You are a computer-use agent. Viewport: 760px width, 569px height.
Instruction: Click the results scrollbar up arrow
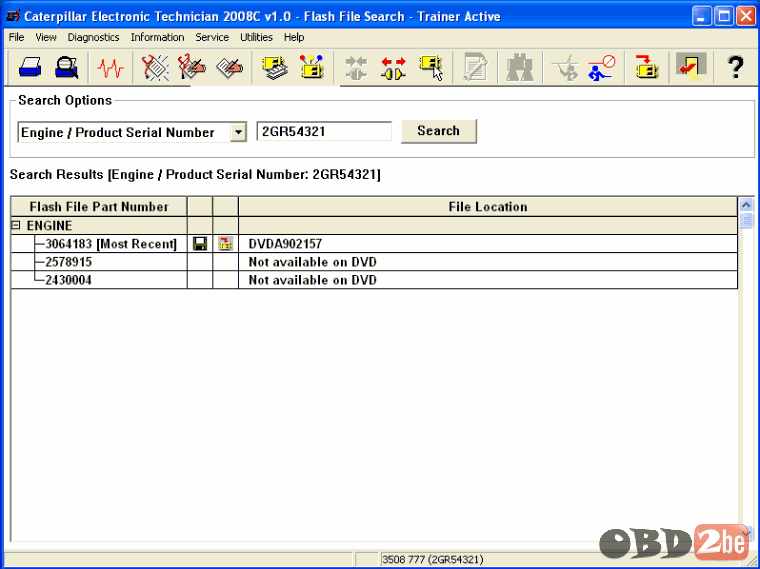pyautogui.click(x=746, y=205)
